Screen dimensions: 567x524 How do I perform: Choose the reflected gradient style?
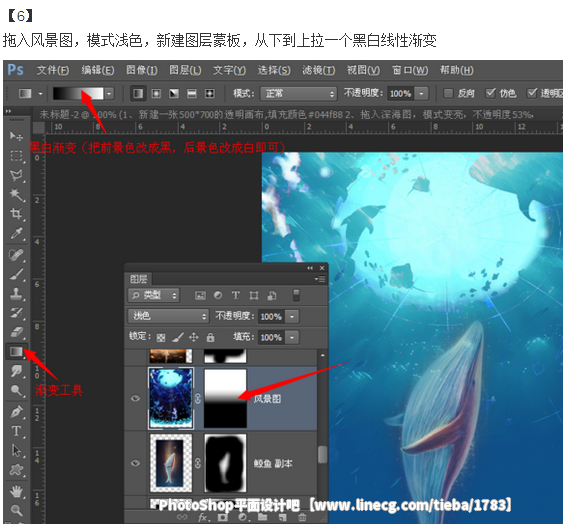click(192, 94)
